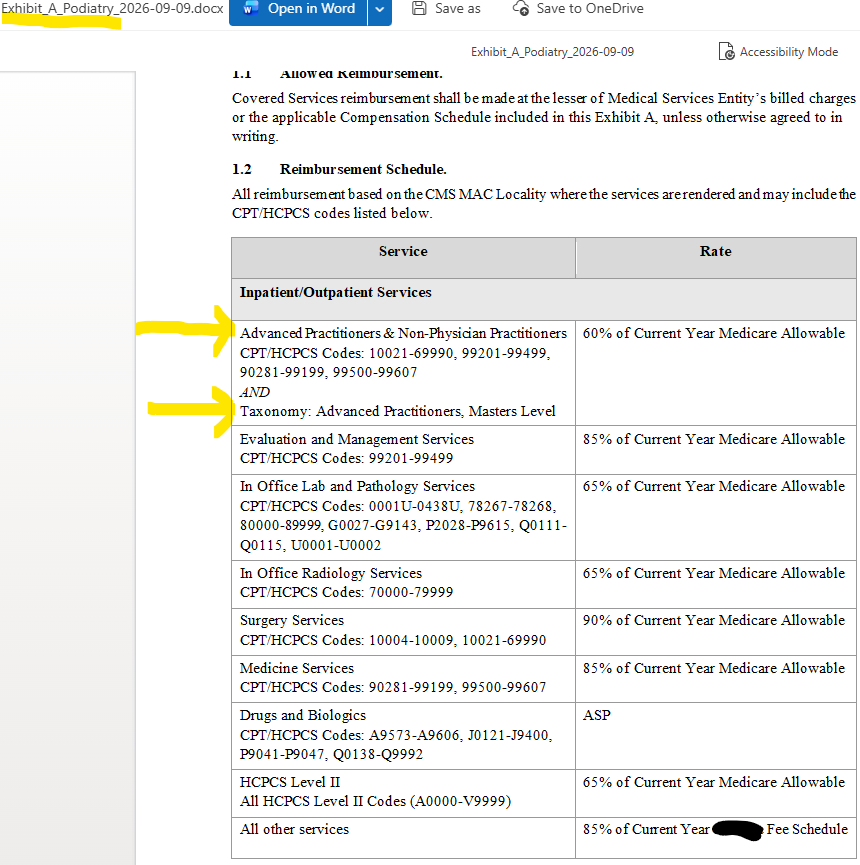Click Advanced Practitioners & Non-Physician Practitioners text
Viewport: 860px width, 865px height.
tap(403, 333)
